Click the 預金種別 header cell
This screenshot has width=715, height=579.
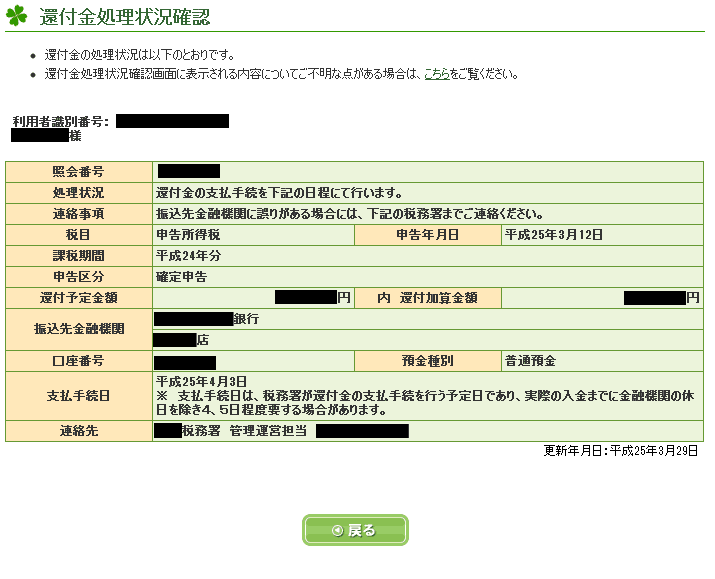click(x=428, y=361)
